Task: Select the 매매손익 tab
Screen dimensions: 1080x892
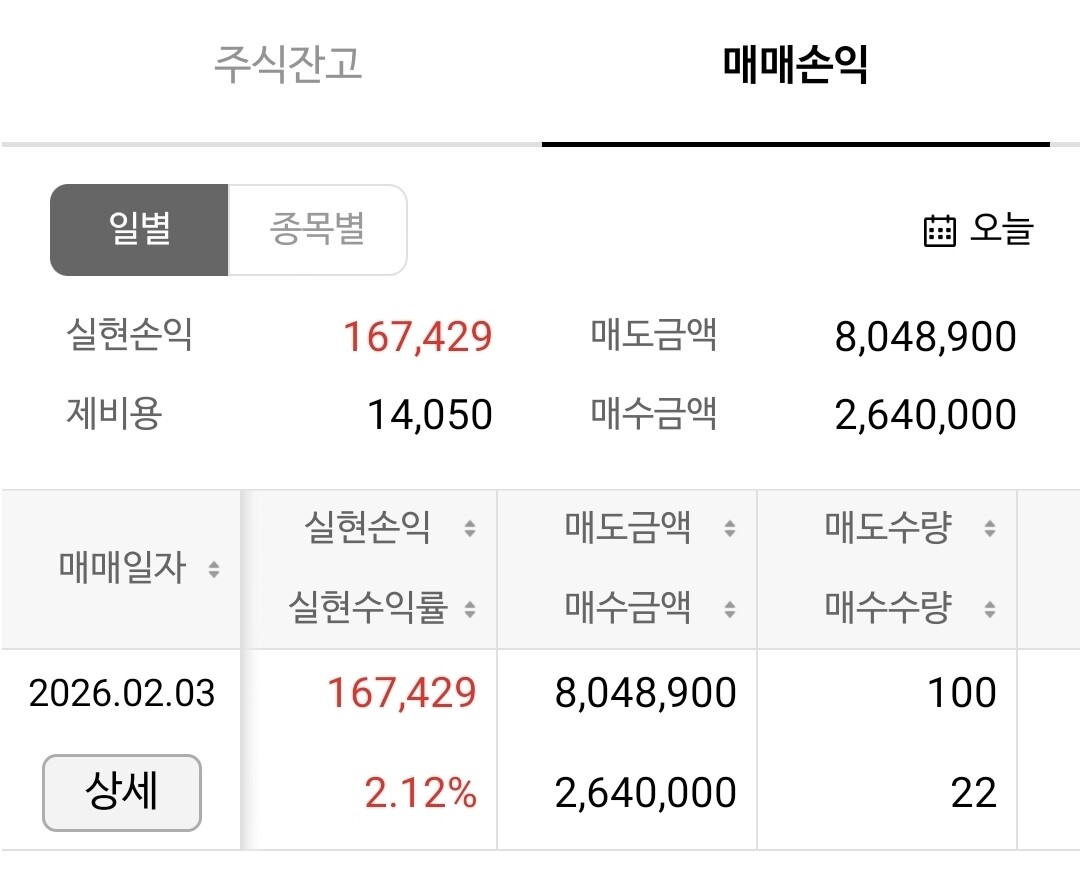Action: 796,64
